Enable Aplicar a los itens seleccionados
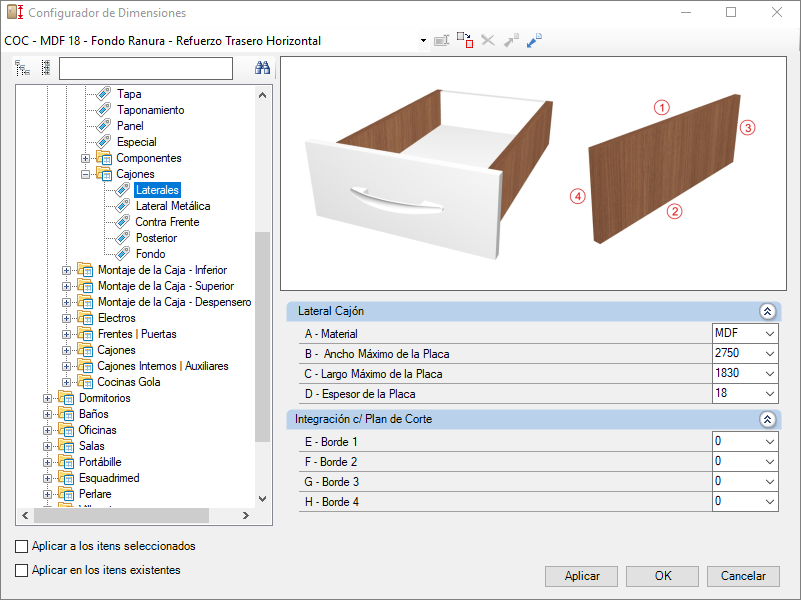 (x=21, y=546)
